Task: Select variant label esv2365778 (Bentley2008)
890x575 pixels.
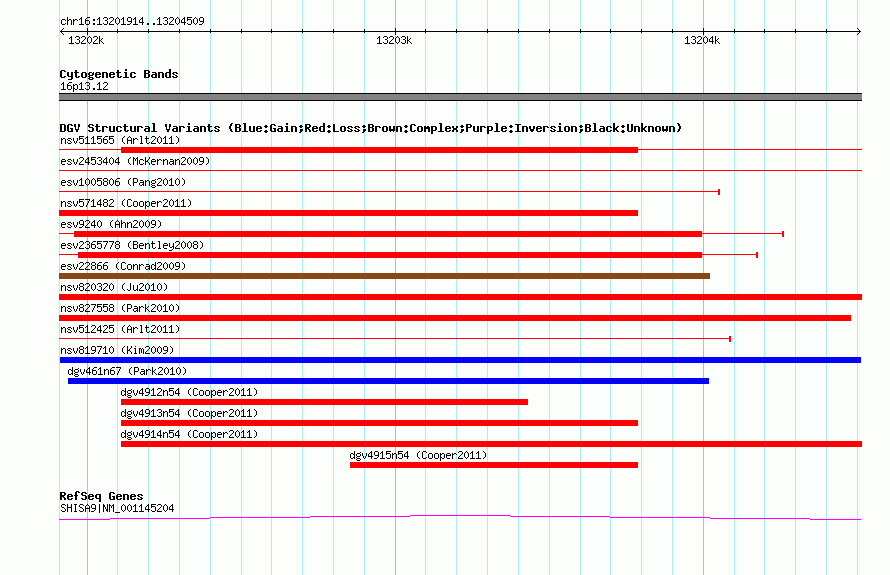Action: click(x=132, y=245)
